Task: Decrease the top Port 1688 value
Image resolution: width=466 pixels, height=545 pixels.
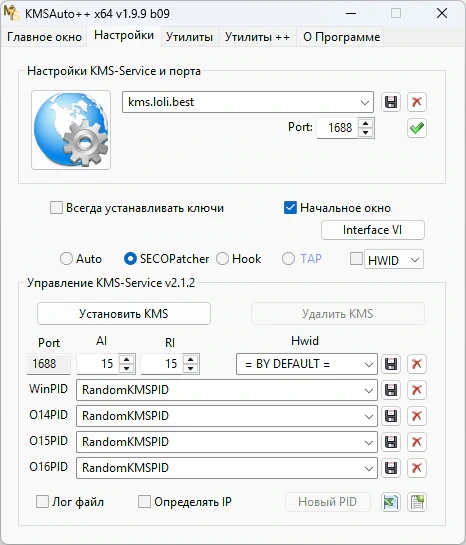Action: tap(365, 132)
